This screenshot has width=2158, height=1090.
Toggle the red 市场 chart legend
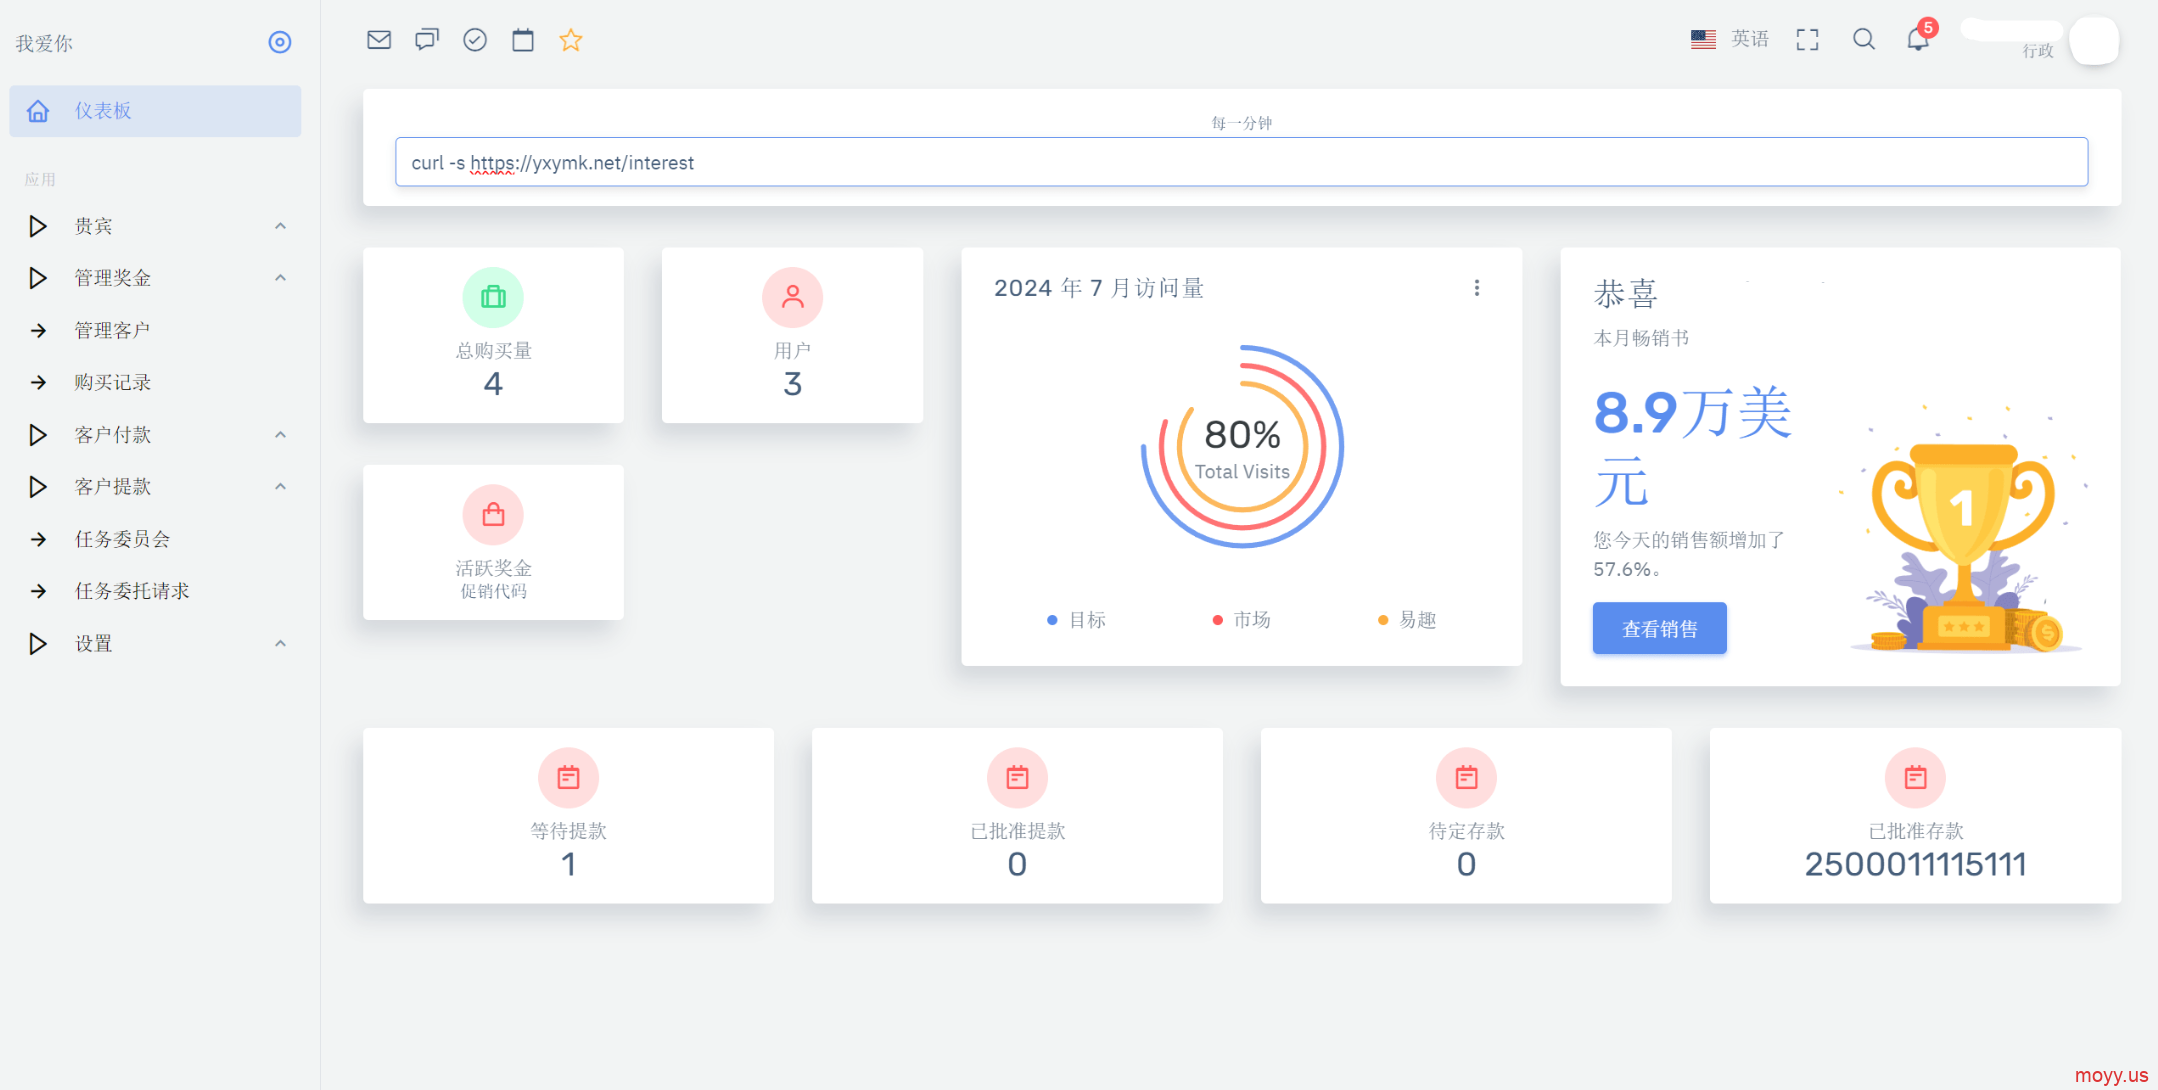(1241, 620)
